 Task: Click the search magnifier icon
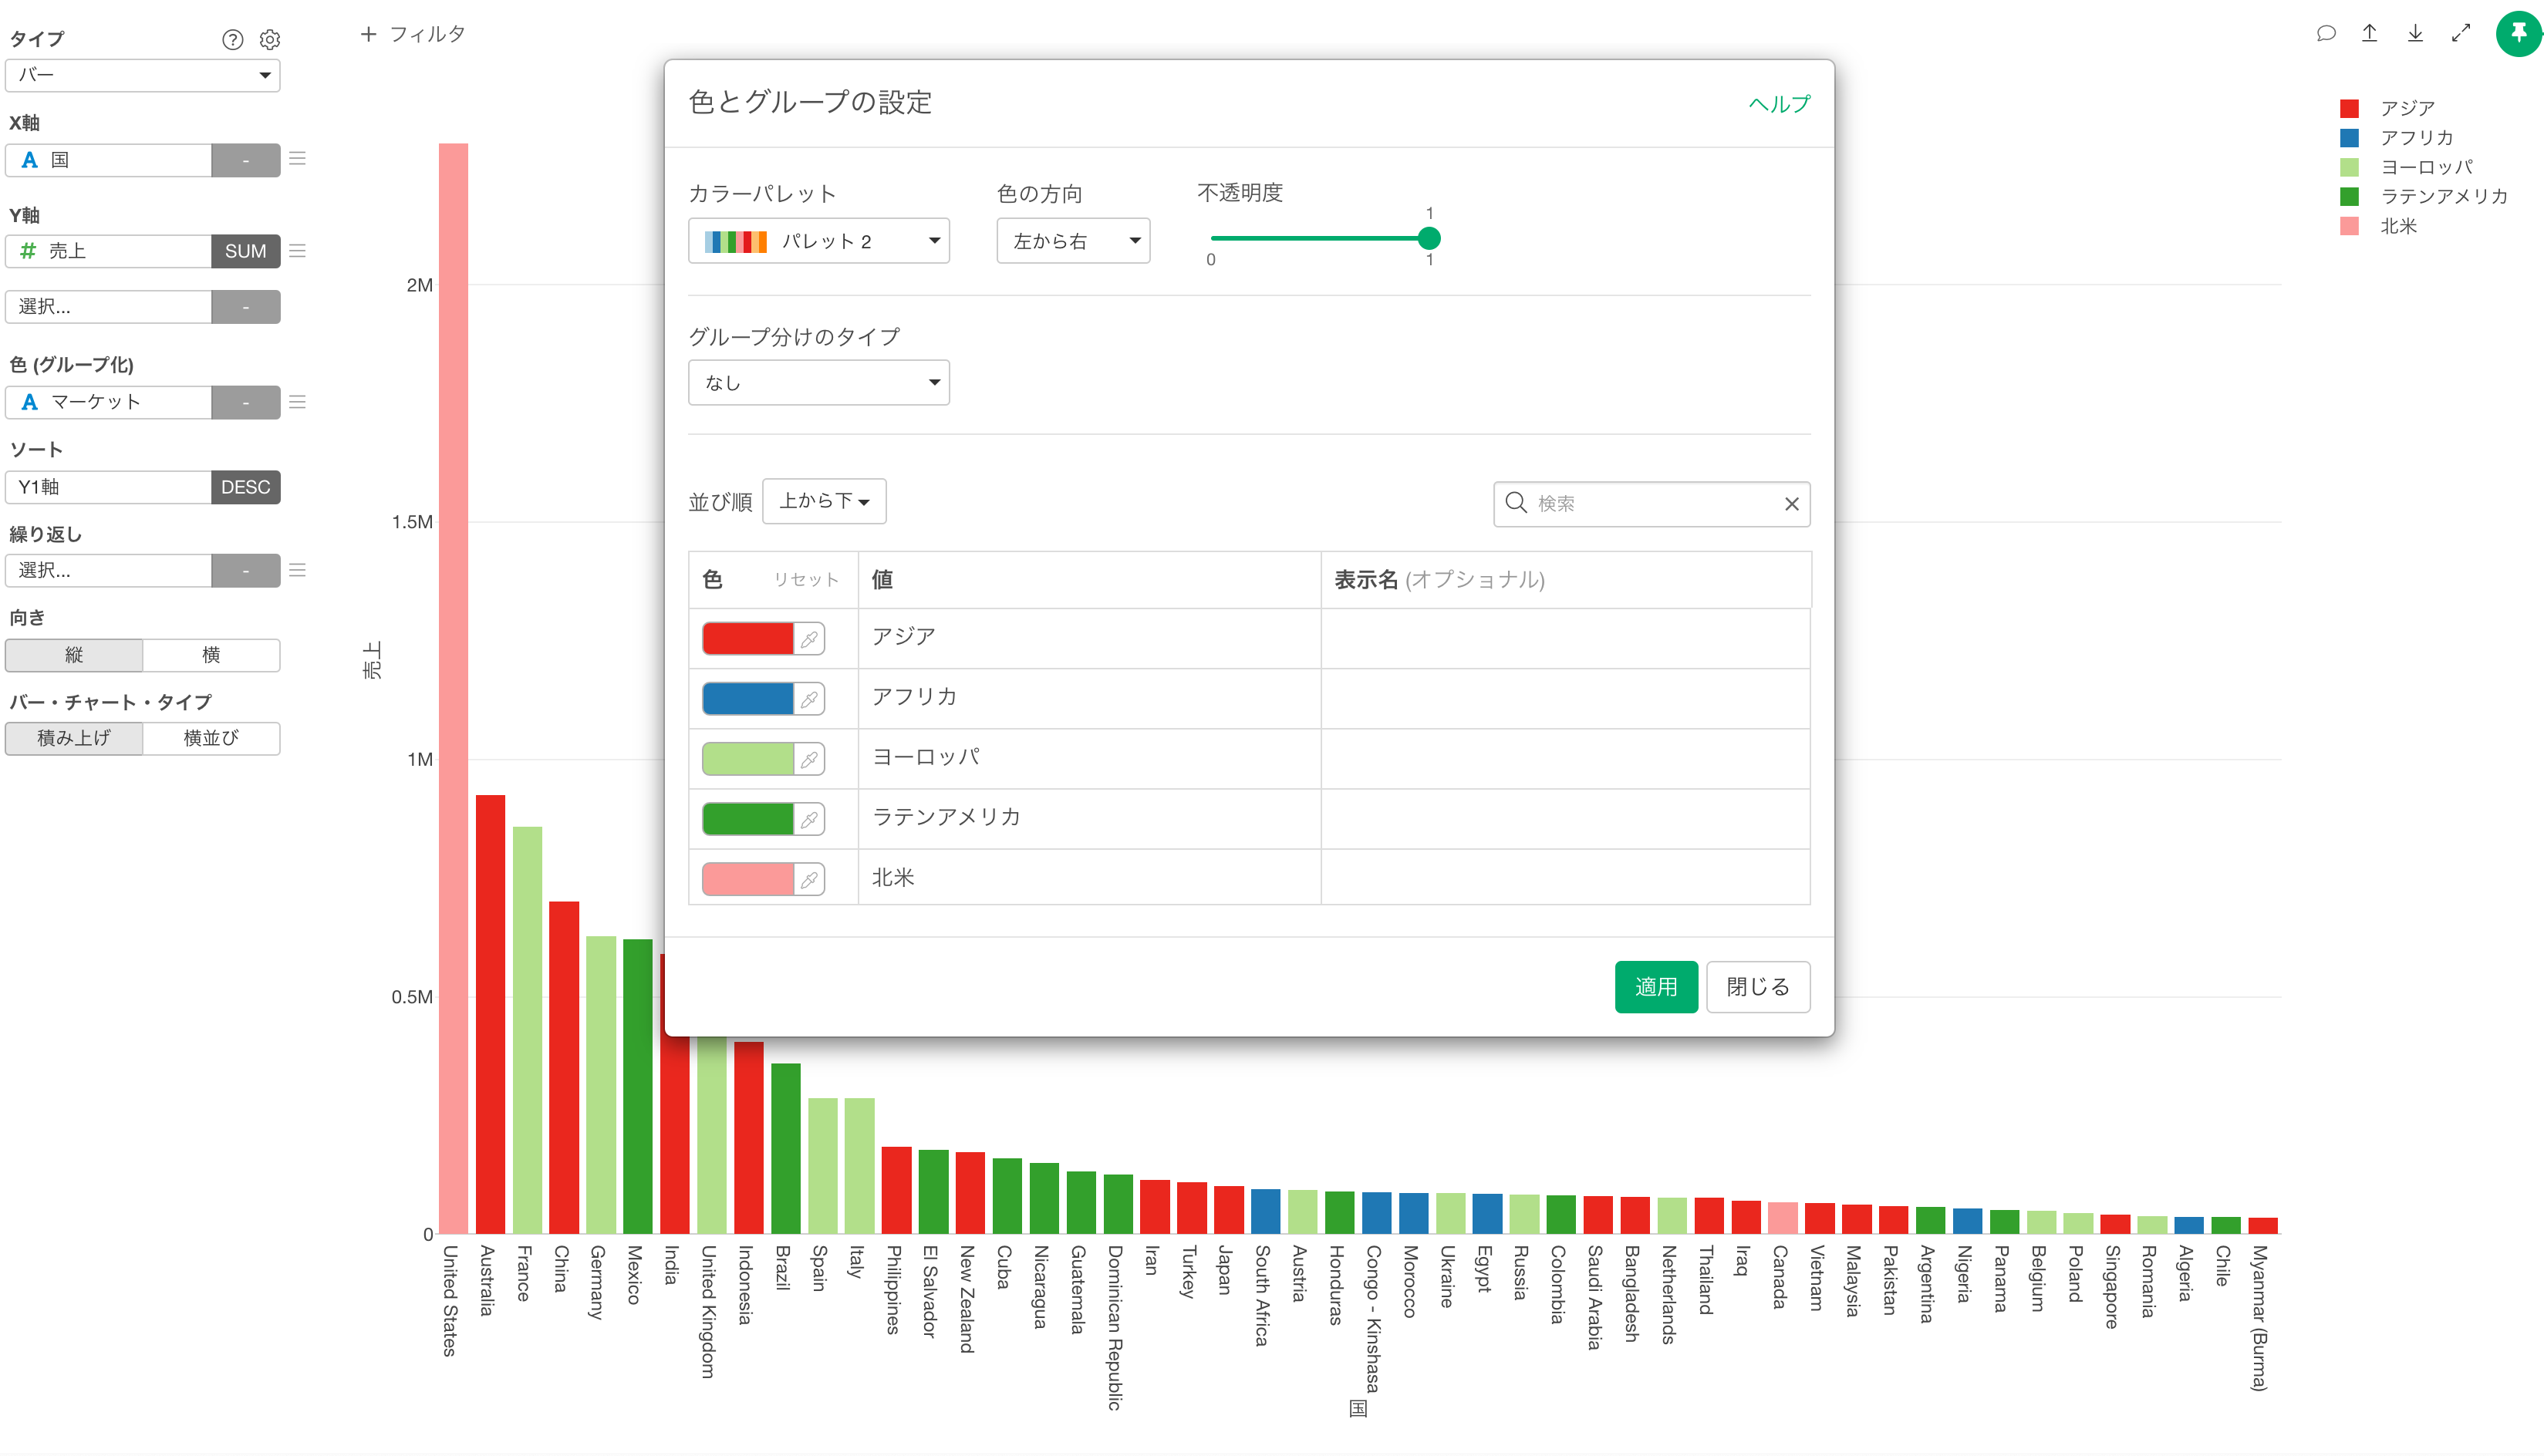(x=1516, y=503)
